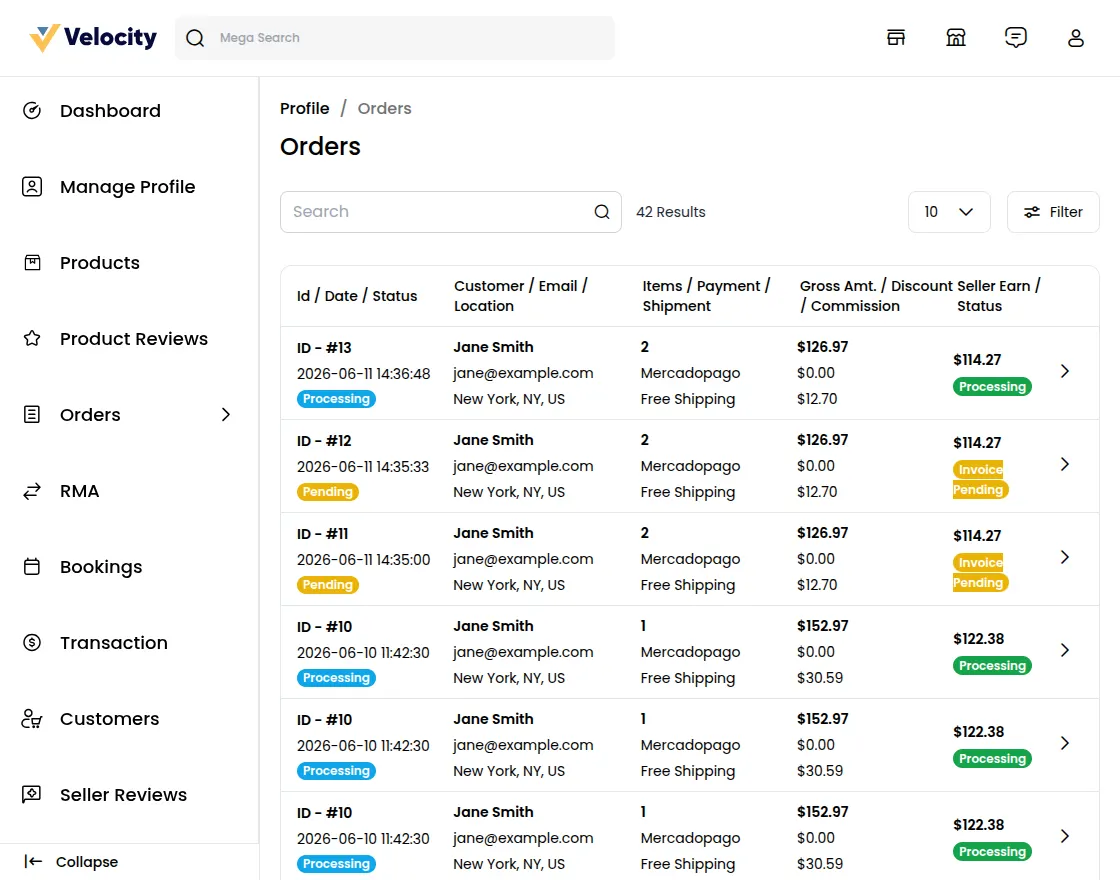Click the Profile breadcrumb link
This screenshot has width=1120, height=880.
coord(304,109)
